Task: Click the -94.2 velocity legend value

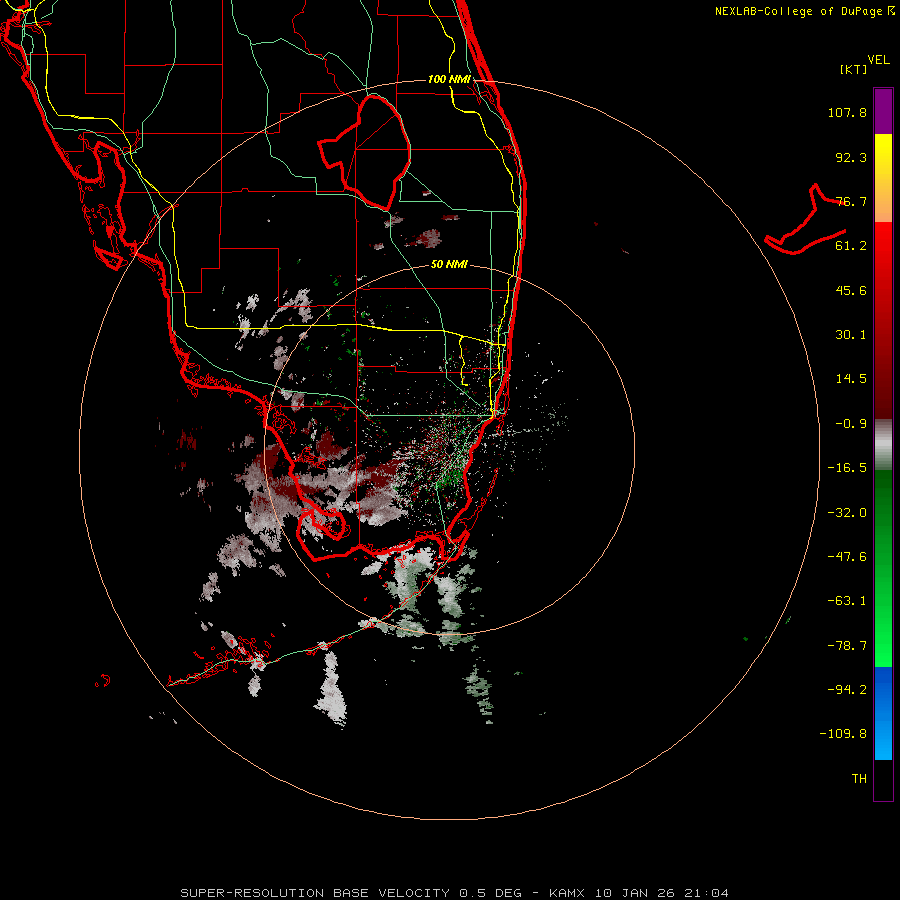Action: [847, 690]
